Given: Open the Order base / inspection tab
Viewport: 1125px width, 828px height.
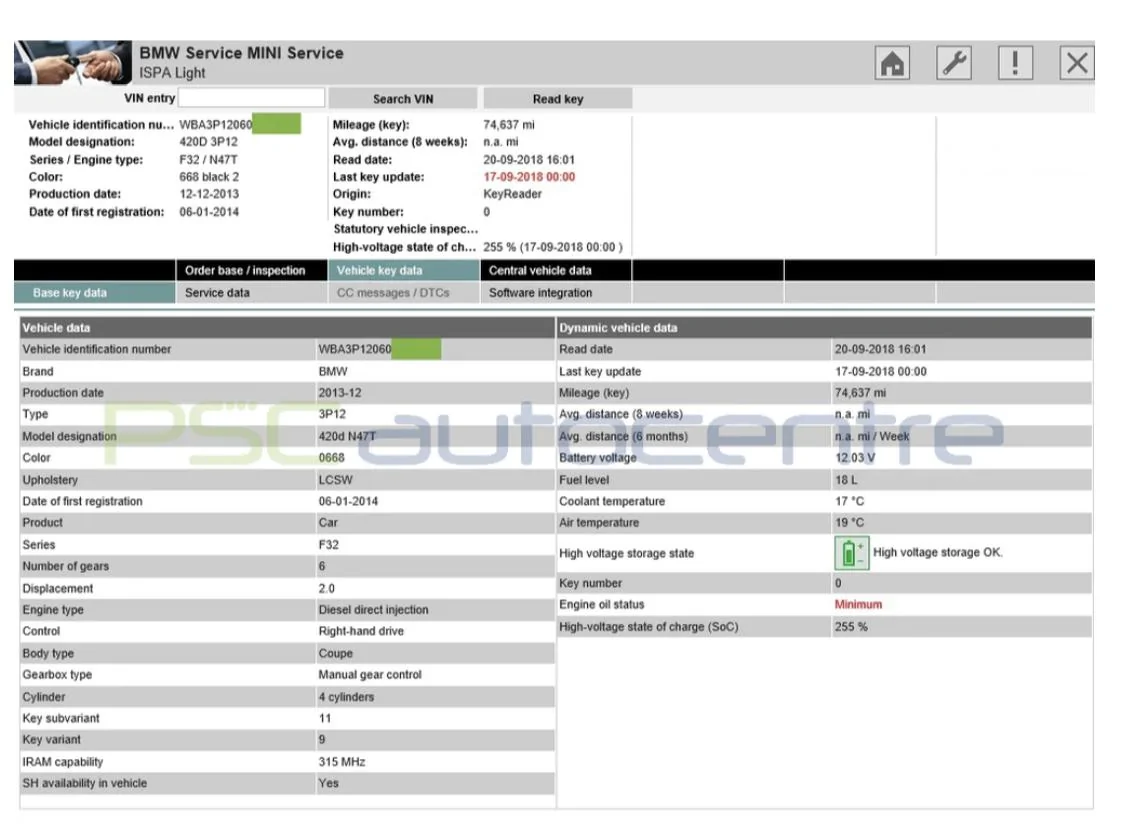Looking at the screenshot, I should pyautogui.click(x=251, y=270).
